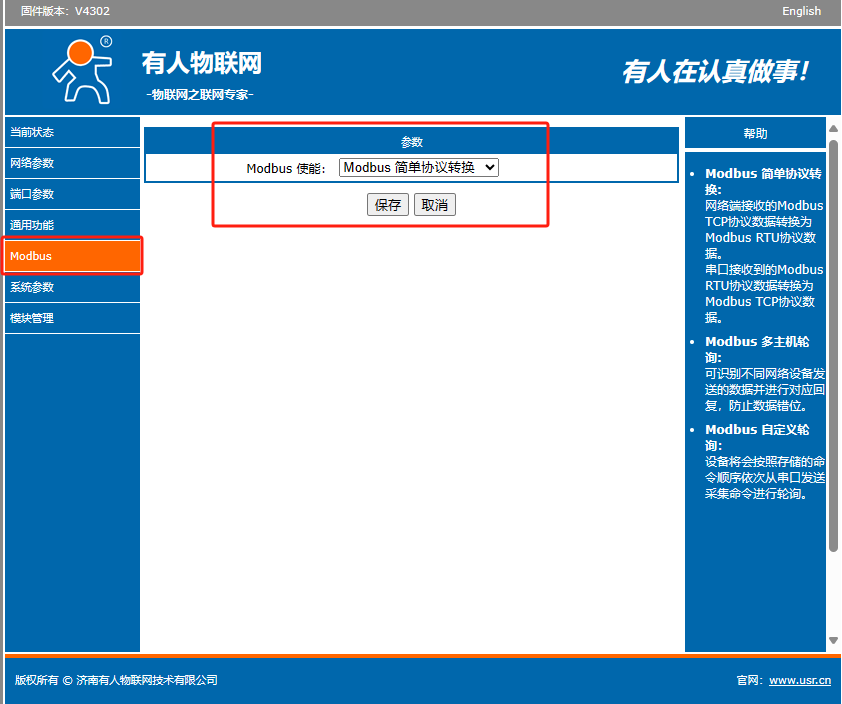Switch language to English
842x704 pixels.
pos(801,11)
